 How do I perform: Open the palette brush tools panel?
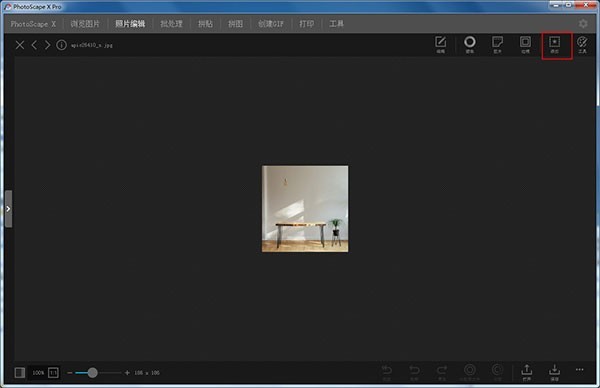582,45
